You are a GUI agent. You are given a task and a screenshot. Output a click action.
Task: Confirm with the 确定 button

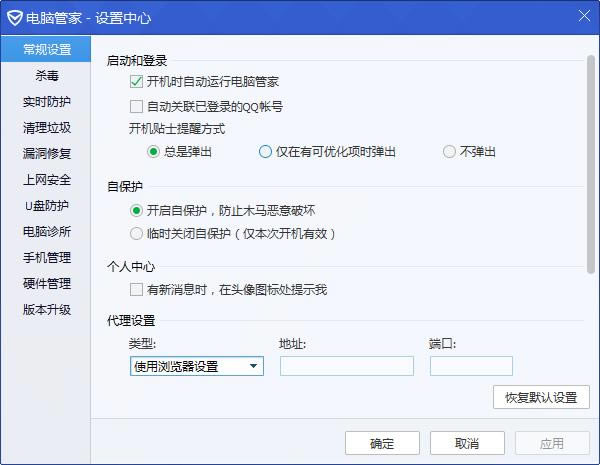click(x=382, y=443)
